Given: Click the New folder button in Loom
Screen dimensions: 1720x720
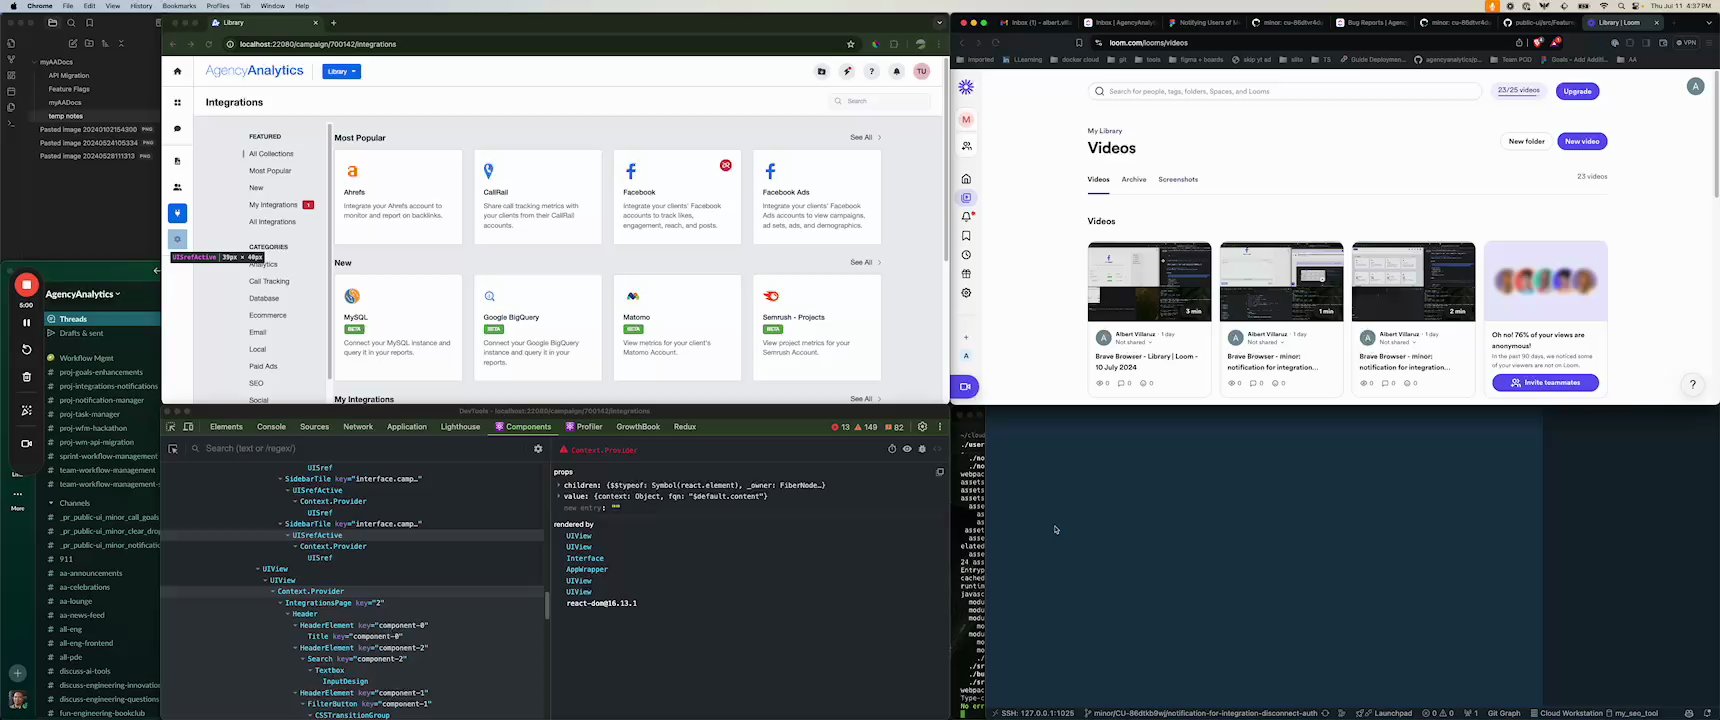Looking at the screenshot, I should click(1526, 142).
